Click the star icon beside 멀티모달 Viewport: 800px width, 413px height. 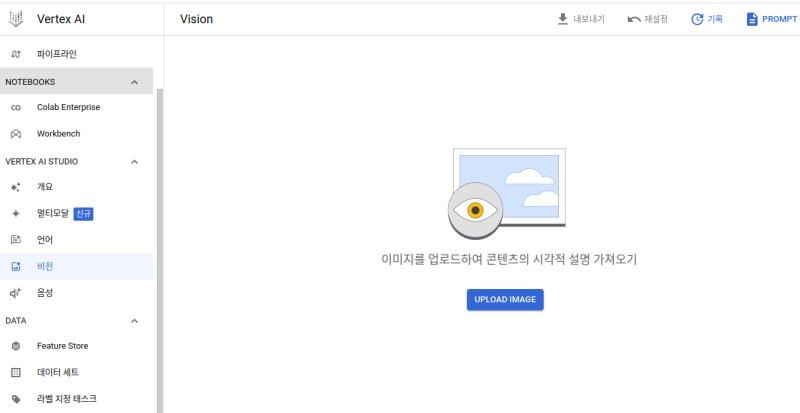(x=16, y=213)
